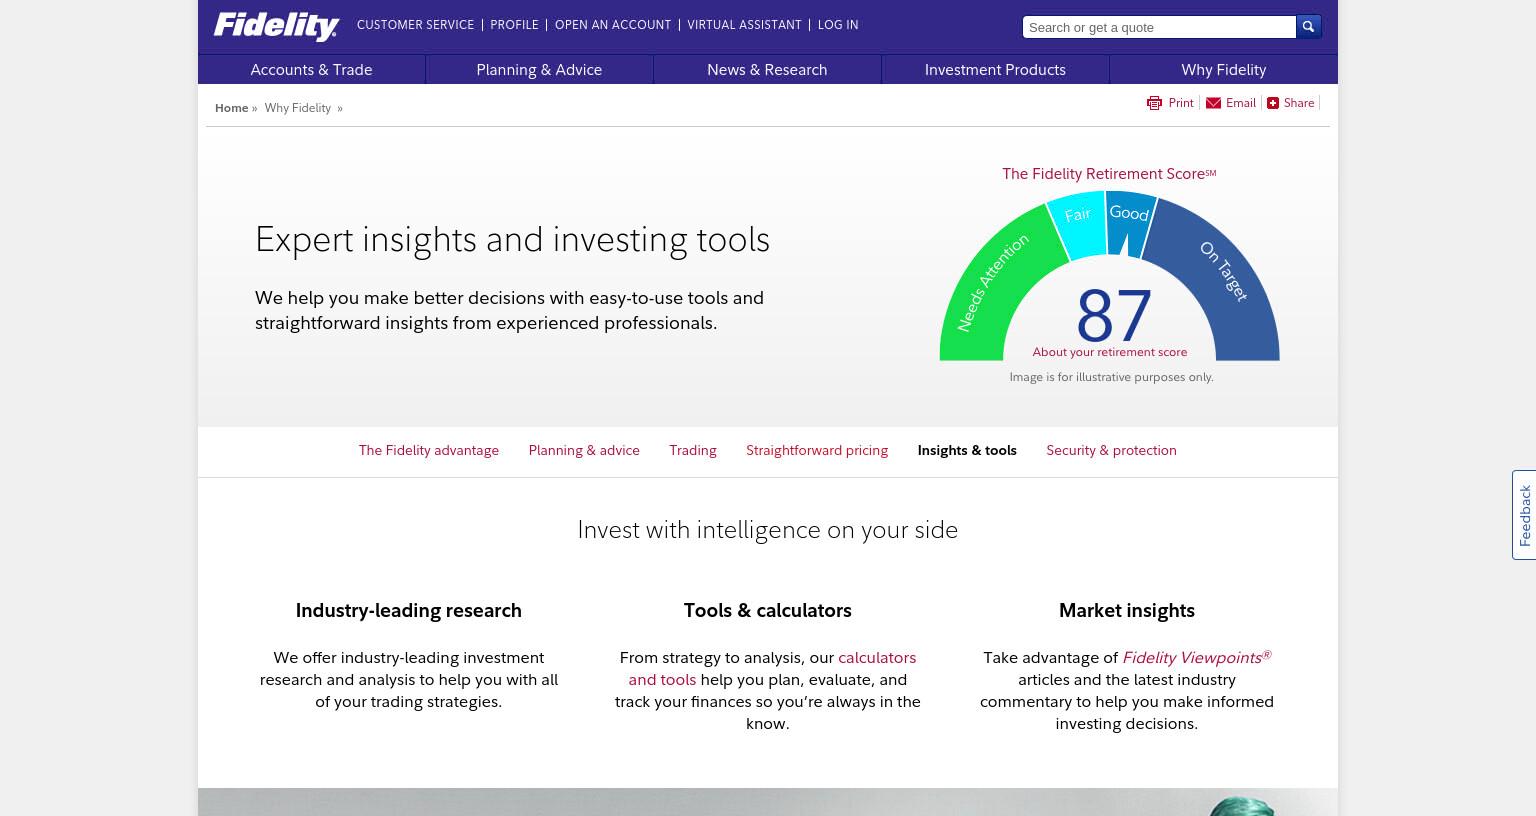Switch to Planning & advice tab
1536x816 pixels.
(584, 451)
